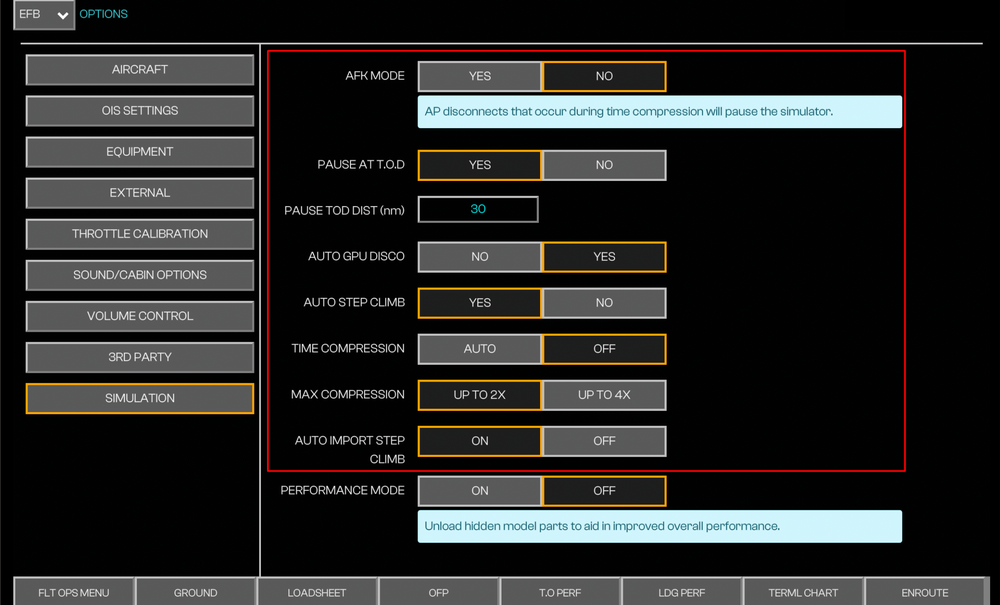This screenshot has width=1000, height=605.
Task: Switch to the LOADSHEET tab
Action: coord(317,592)
